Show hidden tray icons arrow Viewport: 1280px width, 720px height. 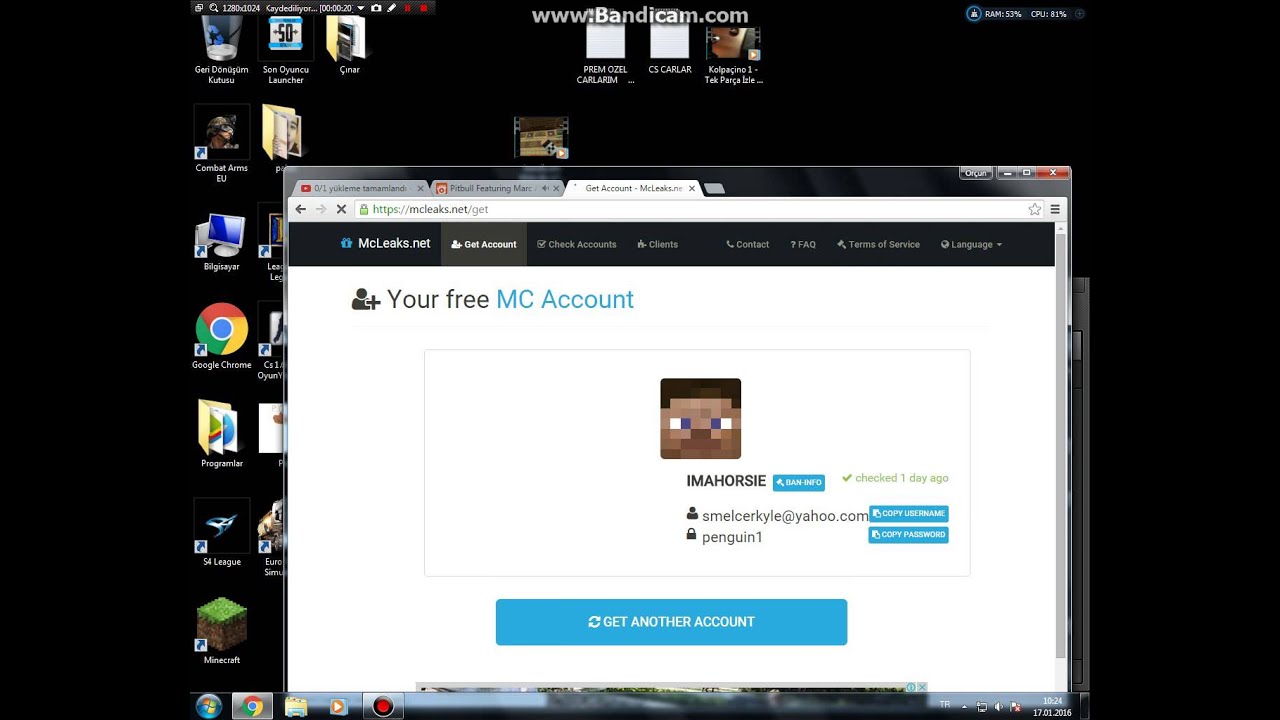coord(964,706)
